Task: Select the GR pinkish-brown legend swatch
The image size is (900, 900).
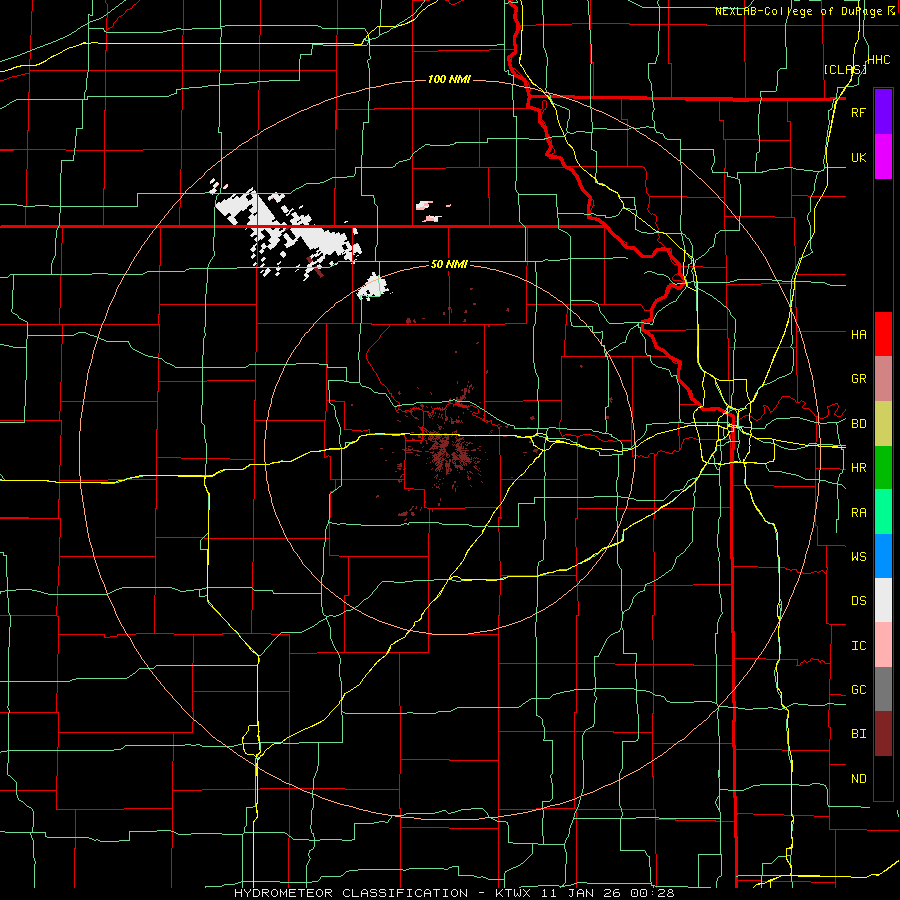Action: point(883,378)
